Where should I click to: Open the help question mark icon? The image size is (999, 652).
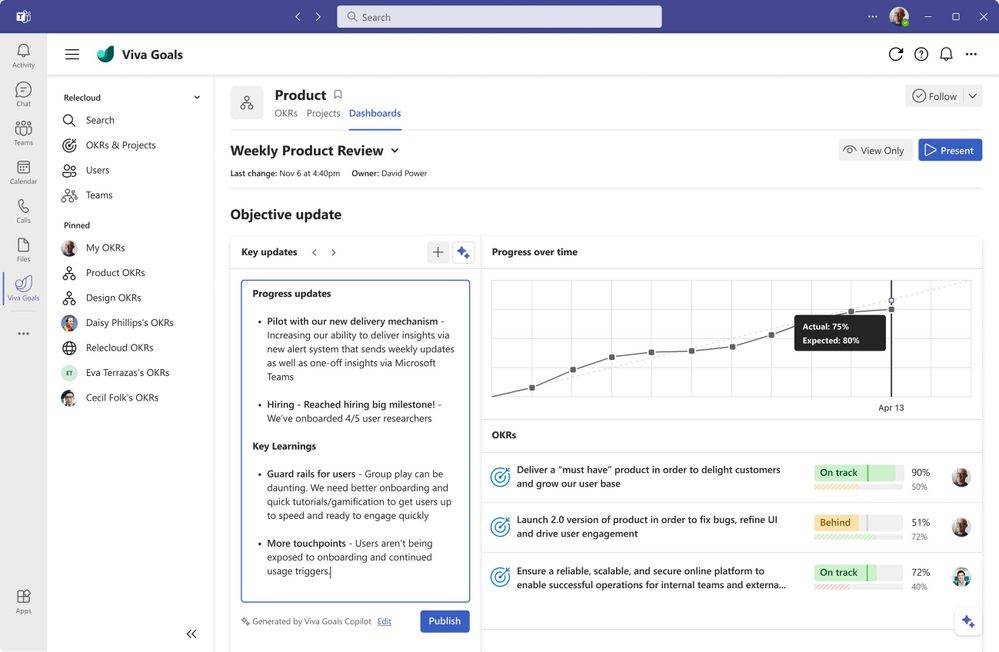(921, 54)
